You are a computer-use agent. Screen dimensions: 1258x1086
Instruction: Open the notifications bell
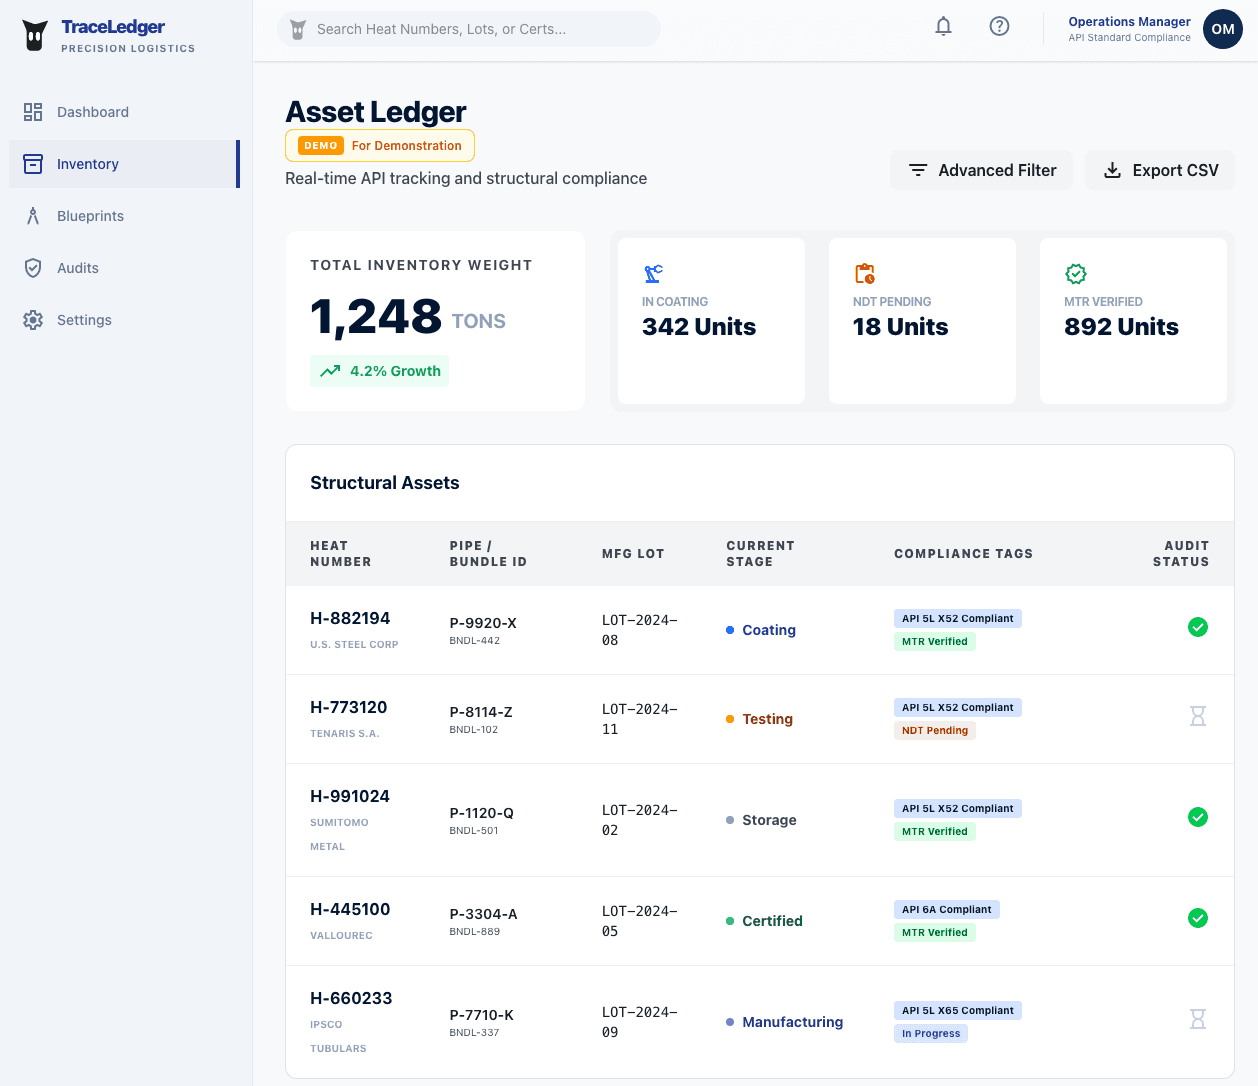943,27
